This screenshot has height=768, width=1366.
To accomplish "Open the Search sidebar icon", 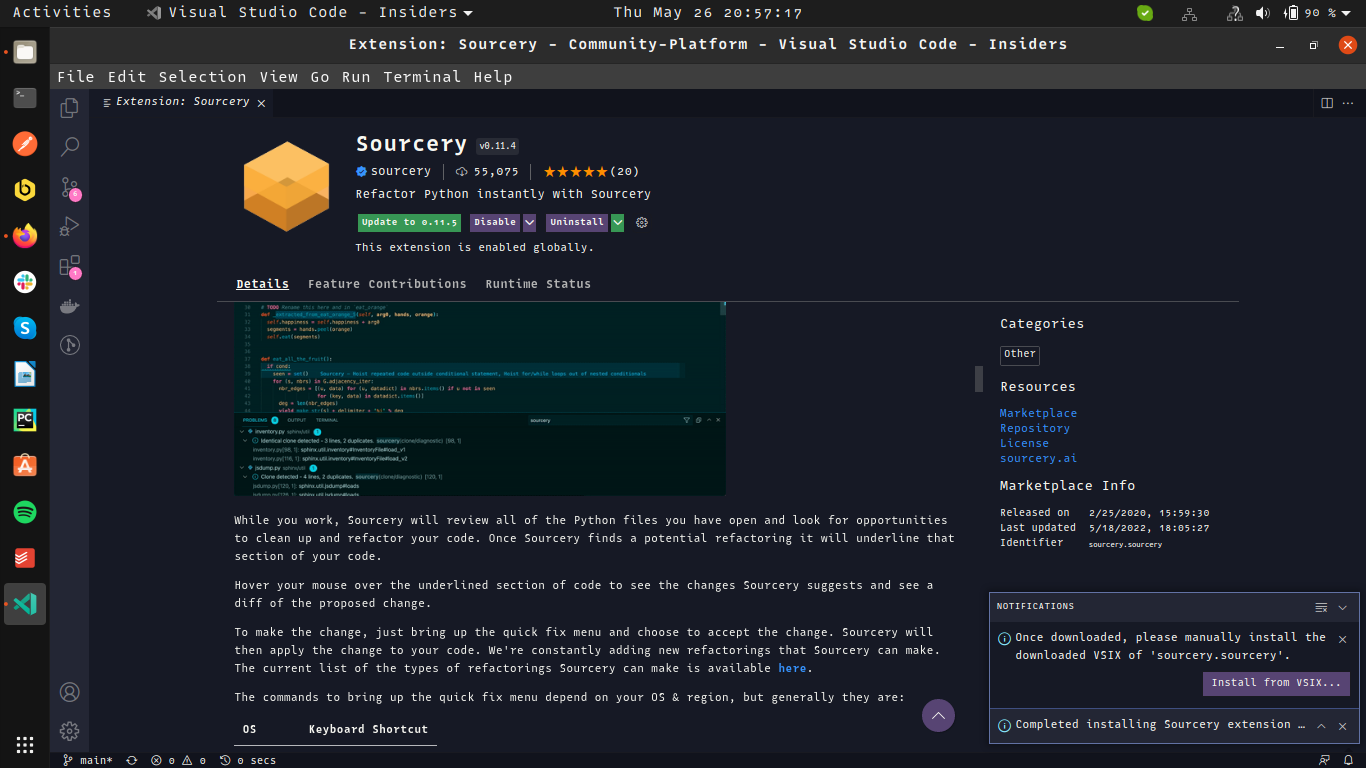I will [x=69, y=146].
